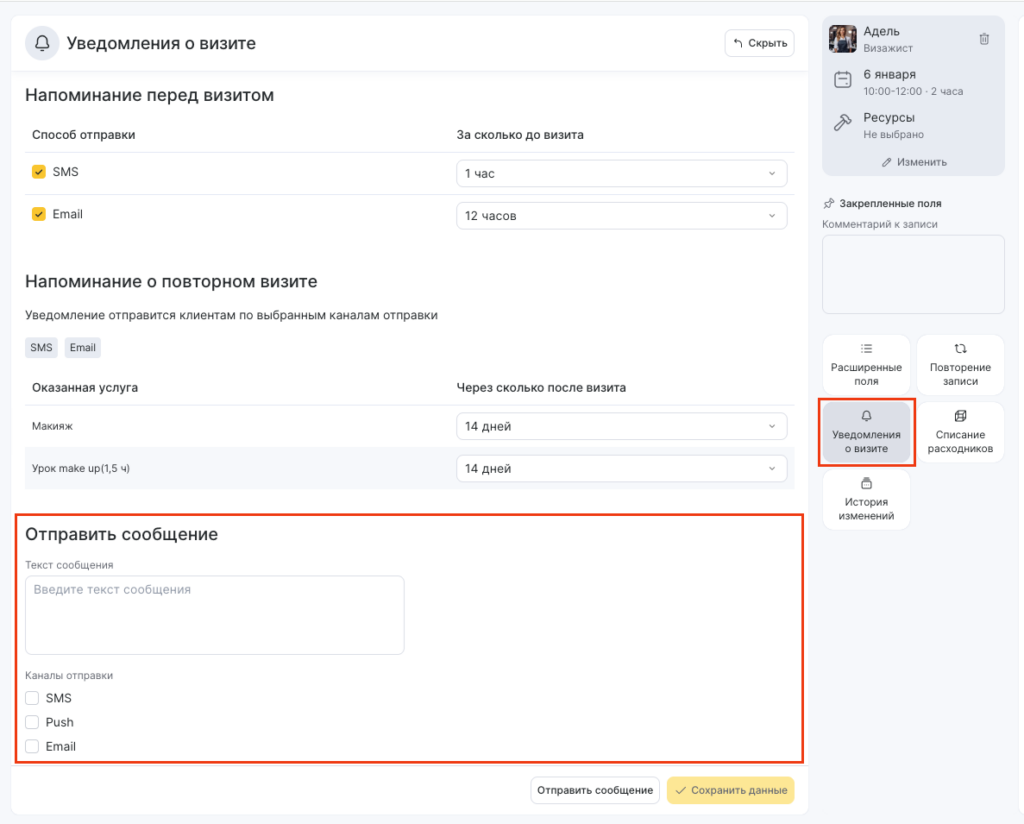Screen dimensions: 1024x824
Task: Enable Push channel for message
Action: point(32,722)
